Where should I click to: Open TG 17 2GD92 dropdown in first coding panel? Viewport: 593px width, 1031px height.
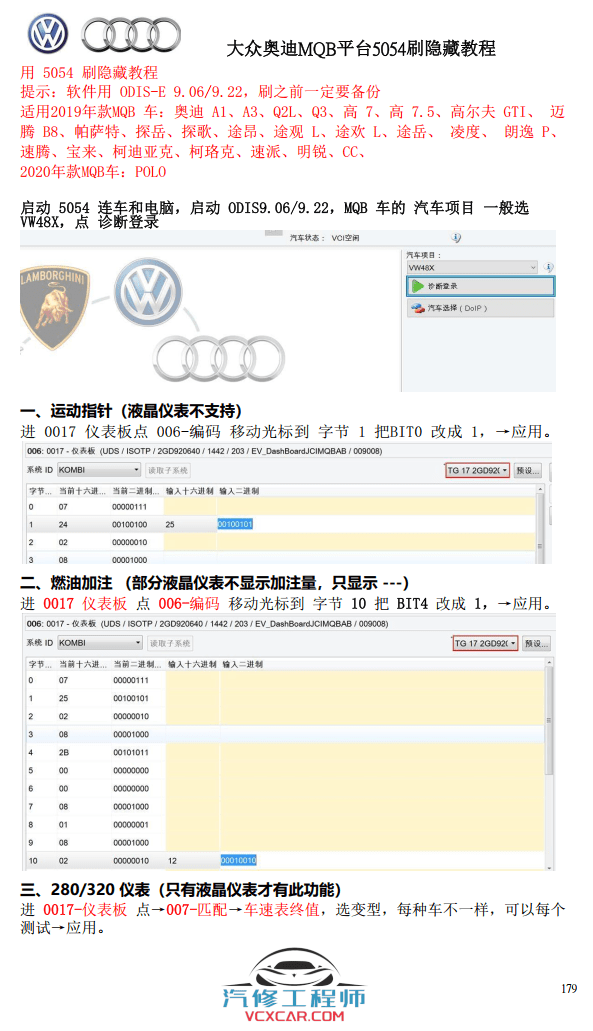coord(477,470)
